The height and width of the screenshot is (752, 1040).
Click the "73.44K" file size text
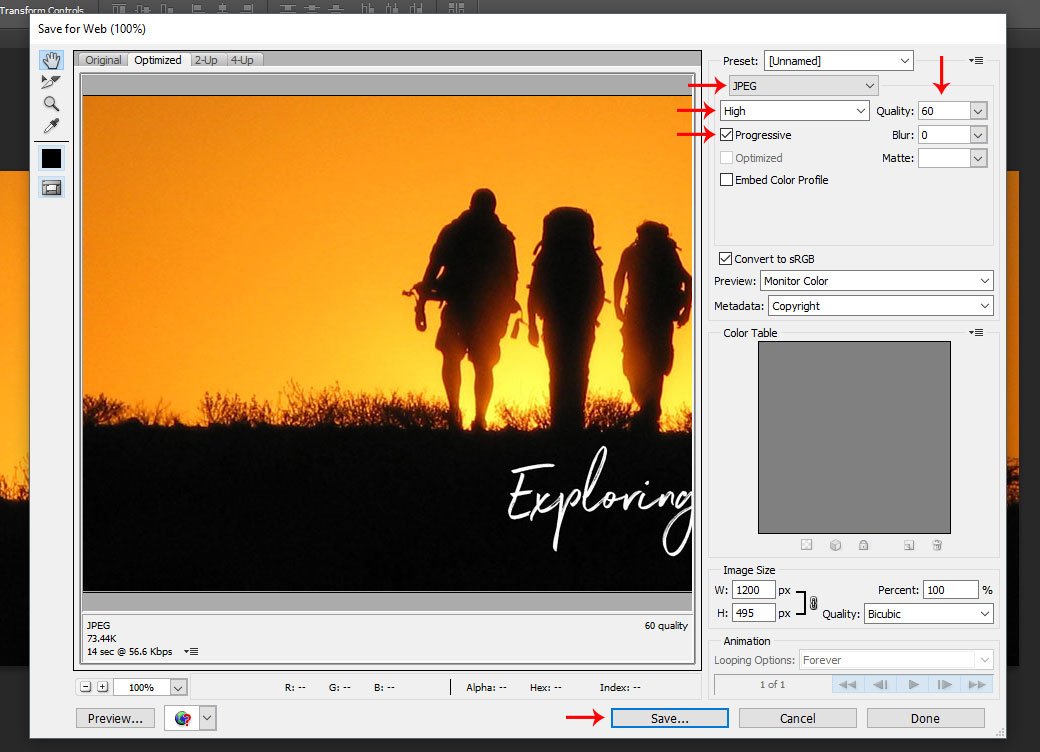pos(101,638)
